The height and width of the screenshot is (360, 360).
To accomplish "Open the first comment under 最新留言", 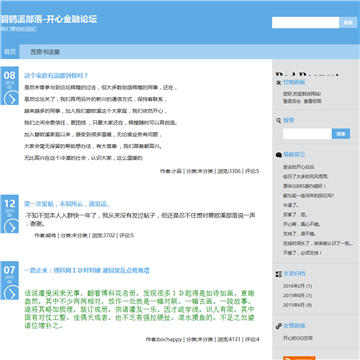I will (298, 167).
